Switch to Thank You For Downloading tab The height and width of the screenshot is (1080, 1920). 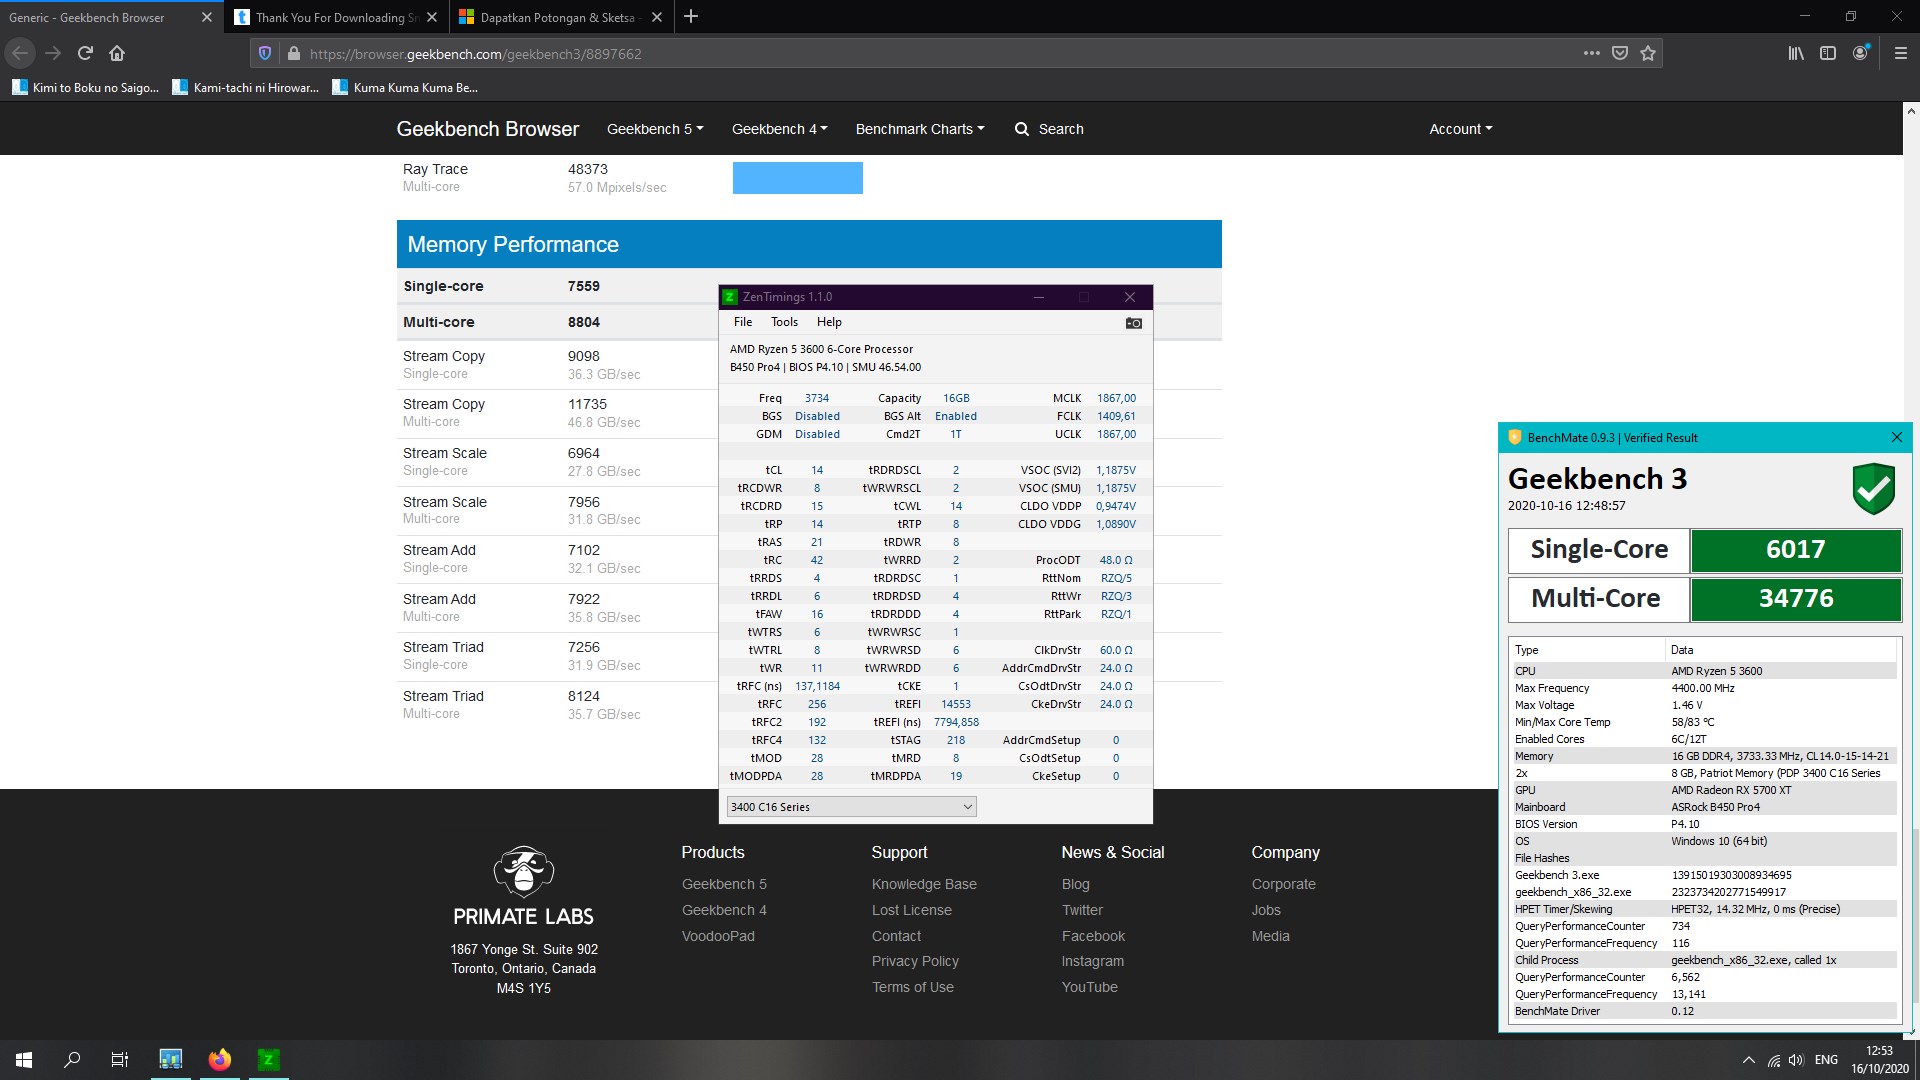336,17
